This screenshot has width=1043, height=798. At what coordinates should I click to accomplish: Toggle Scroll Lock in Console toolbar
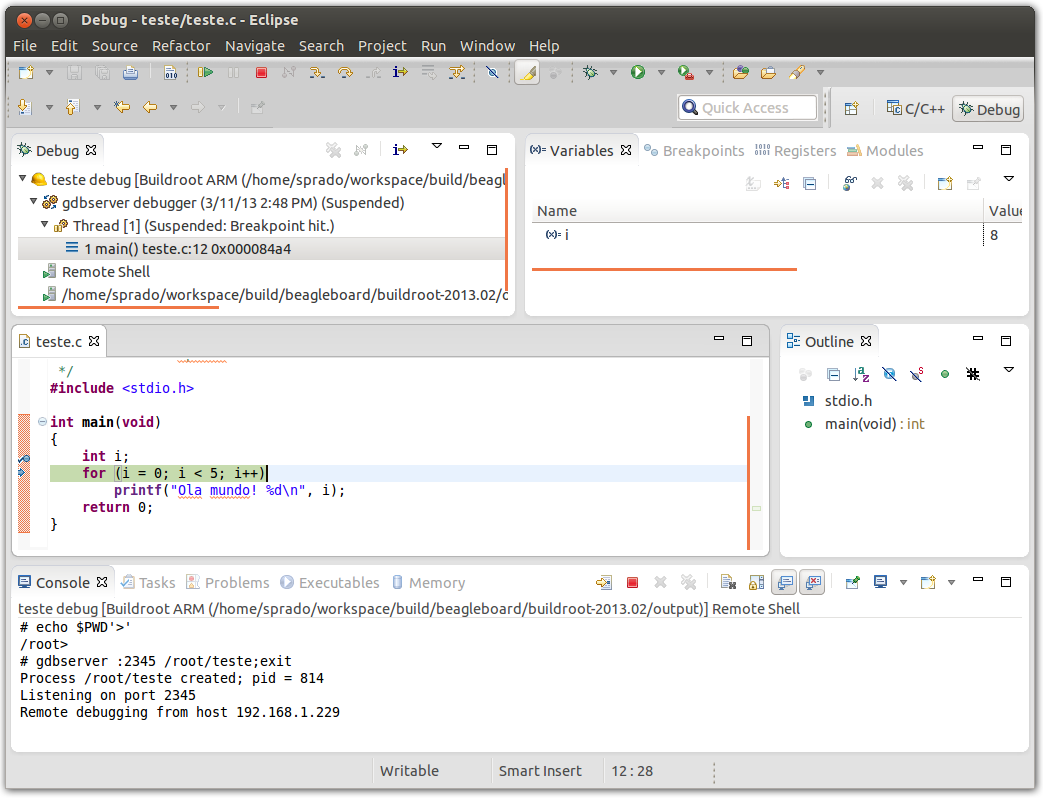756,583
